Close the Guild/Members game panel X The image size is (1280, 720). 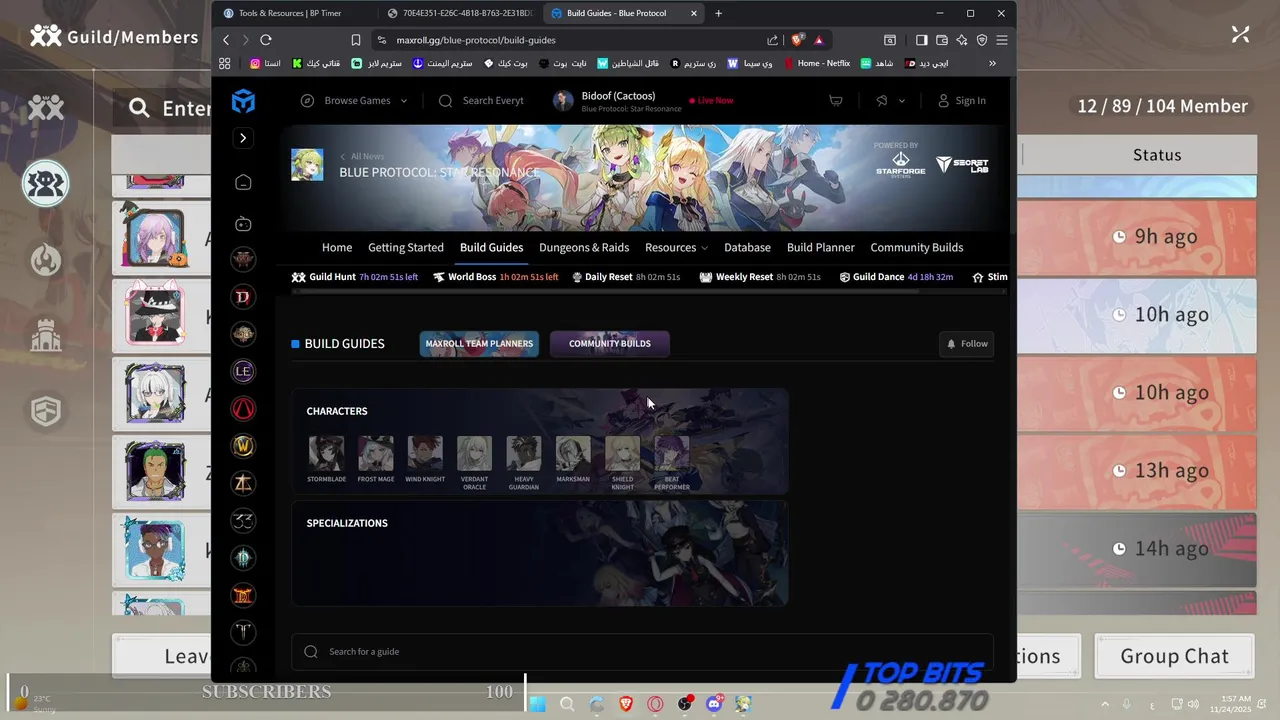[1241, 35]
